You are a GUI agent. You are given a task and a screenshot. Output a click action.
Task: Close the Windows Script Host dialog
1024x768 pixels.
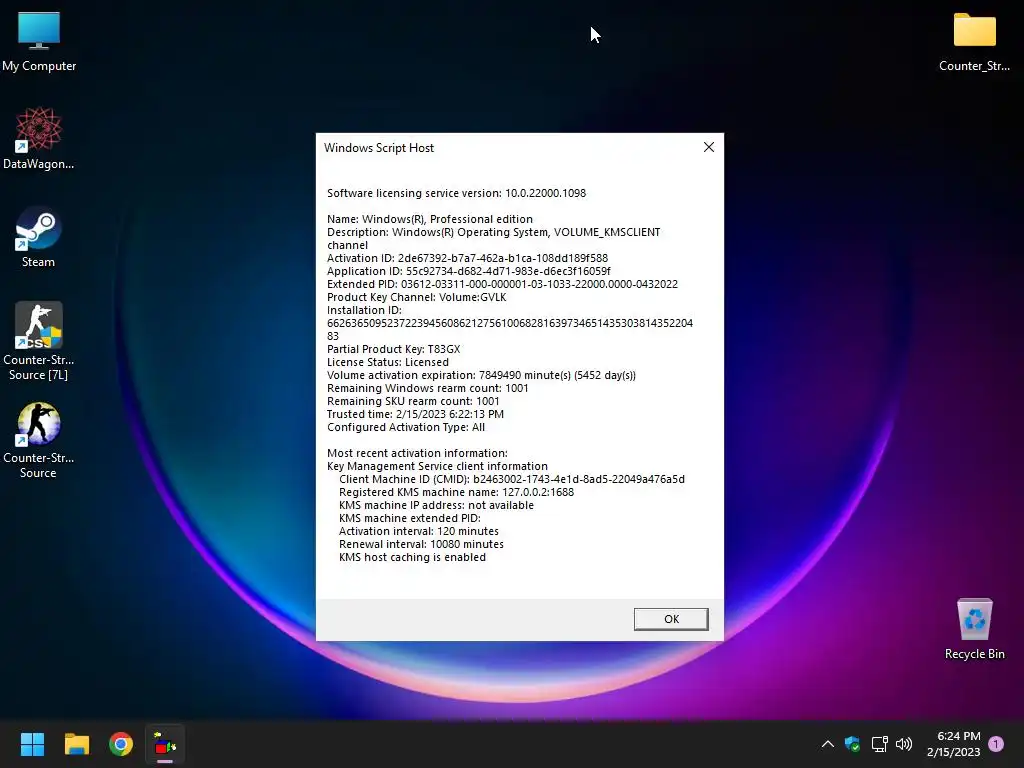pyautogui.click(x=709, y=148)
